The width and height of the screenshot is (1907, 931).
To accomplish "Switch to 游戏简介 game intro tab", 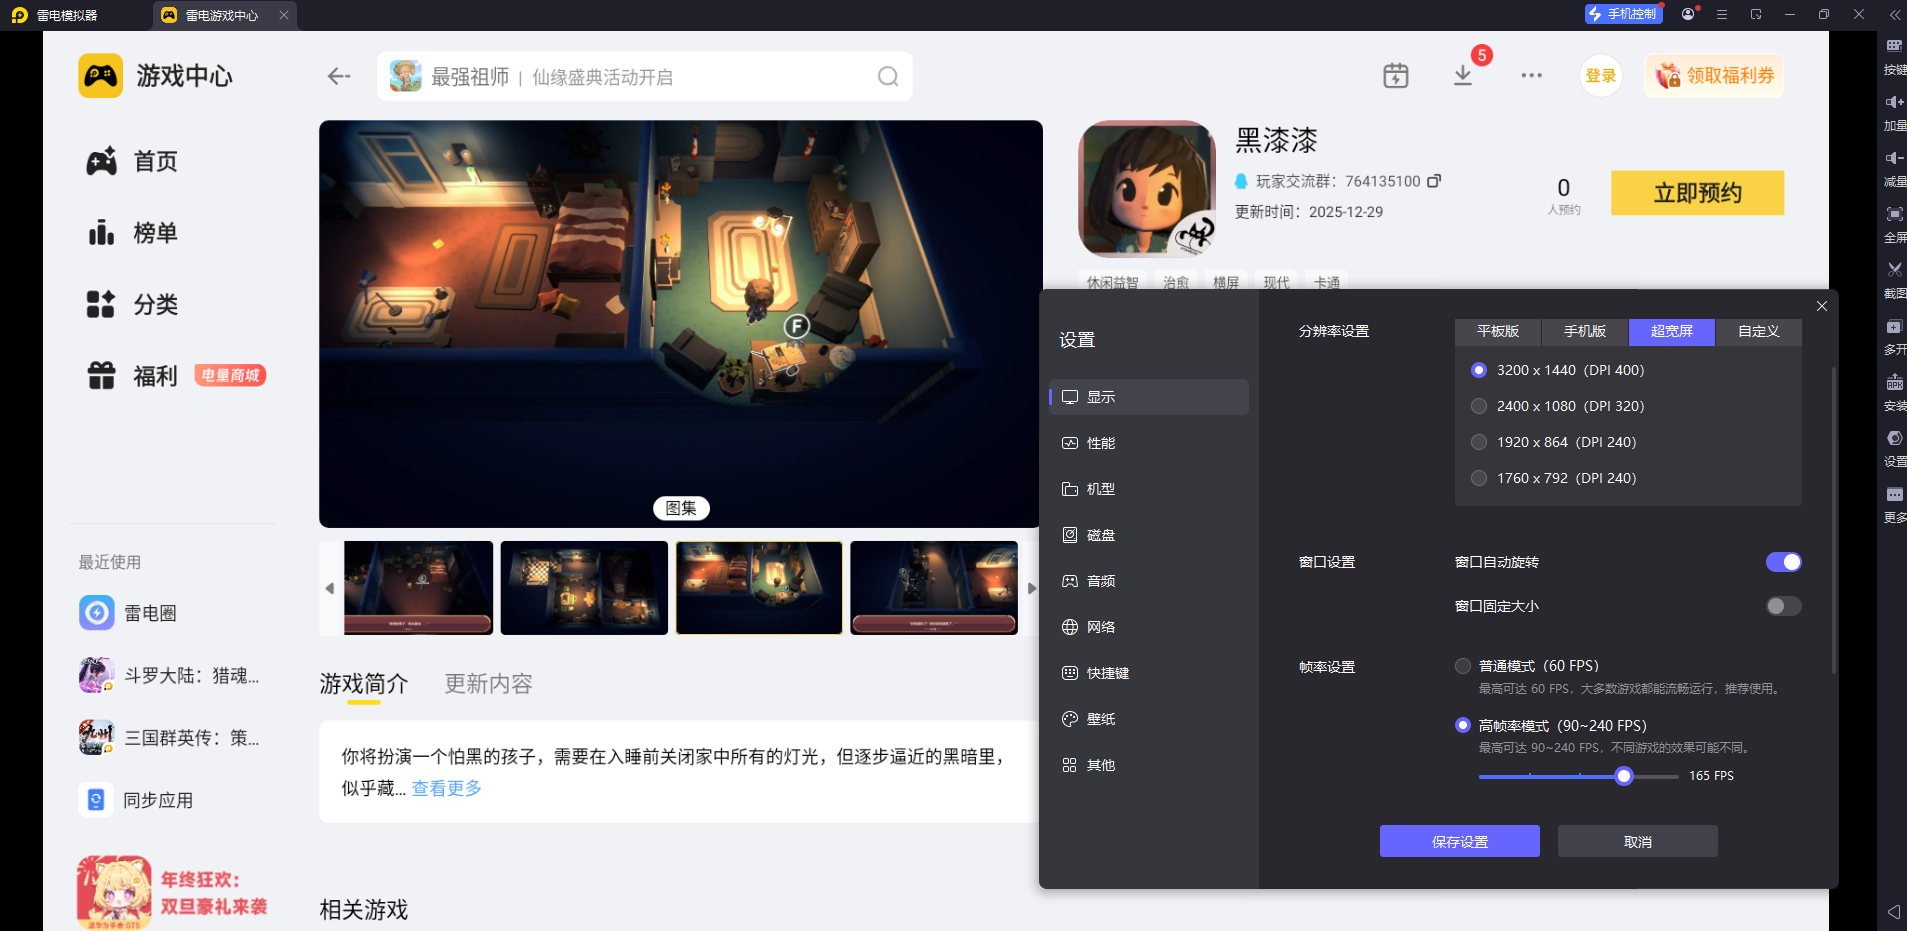I will [364, 684].
